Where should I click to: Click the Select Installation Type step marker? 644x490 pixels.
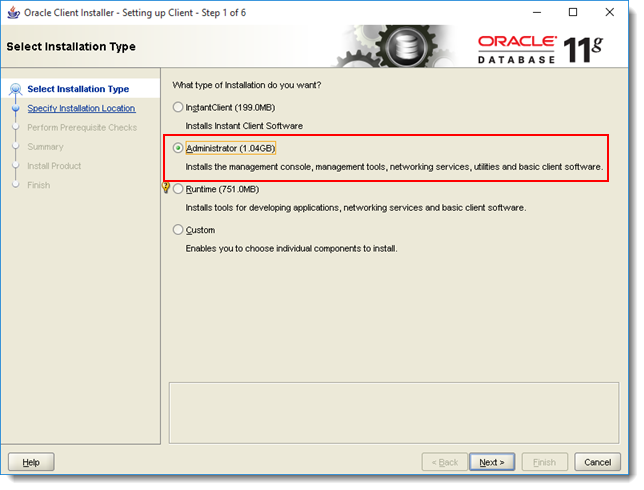pyautogui.click(x=16, y=89)
